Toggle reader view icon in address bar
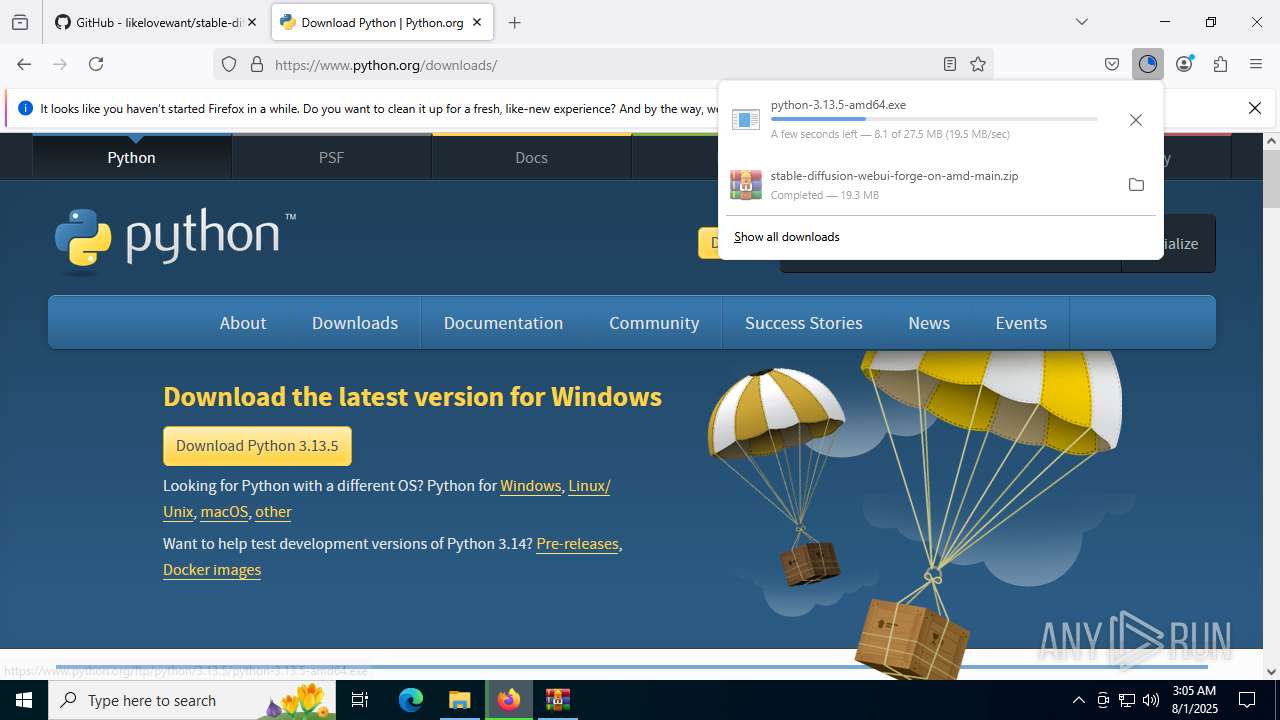1280x720 pixels. tap(950, 64)
